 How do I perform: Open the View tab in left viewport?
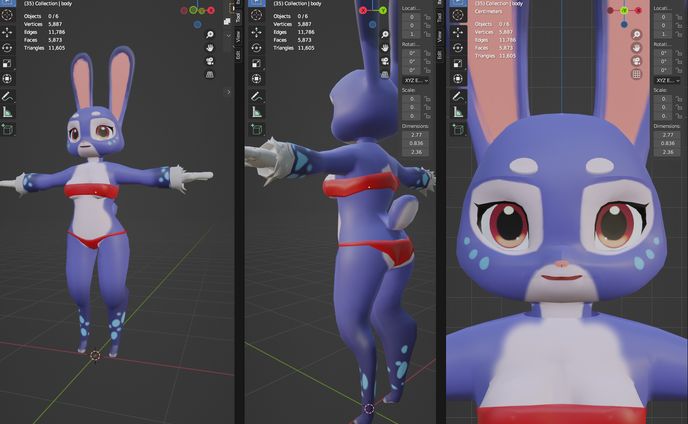point(238,36)
